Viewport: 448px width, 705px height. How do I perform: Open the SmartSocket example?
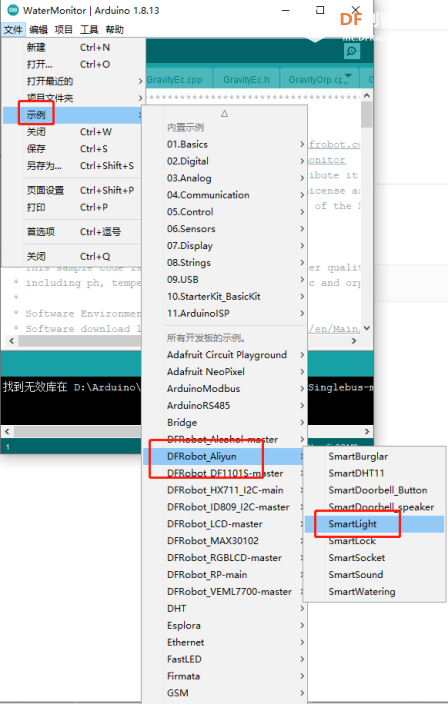click(375, 558)
